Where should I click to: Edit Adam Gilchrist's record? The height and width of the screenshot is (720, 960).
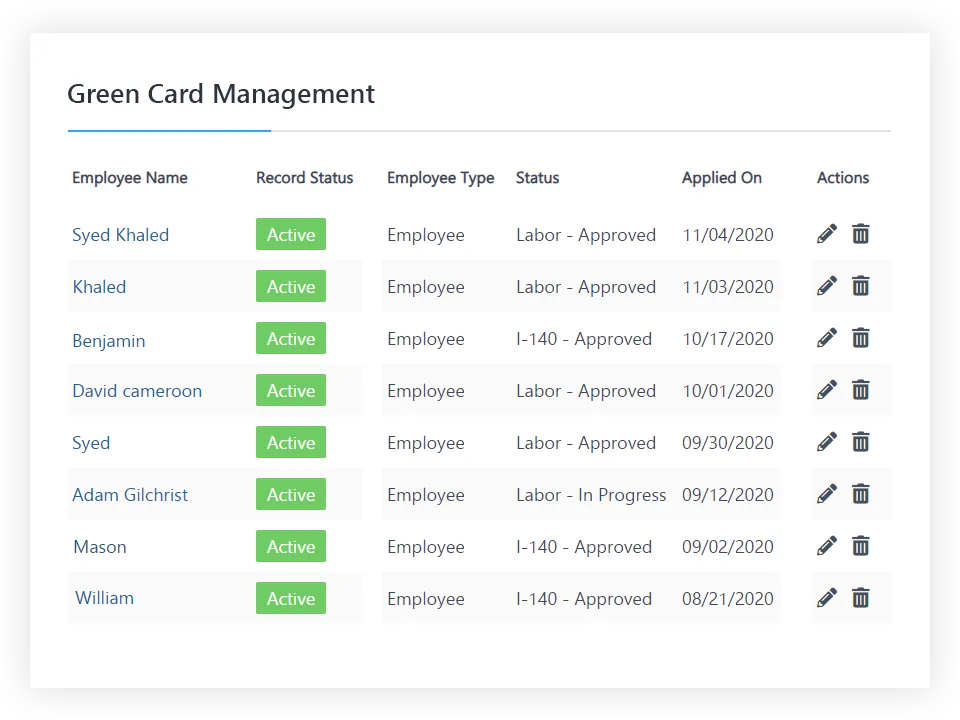click(827, 494)
